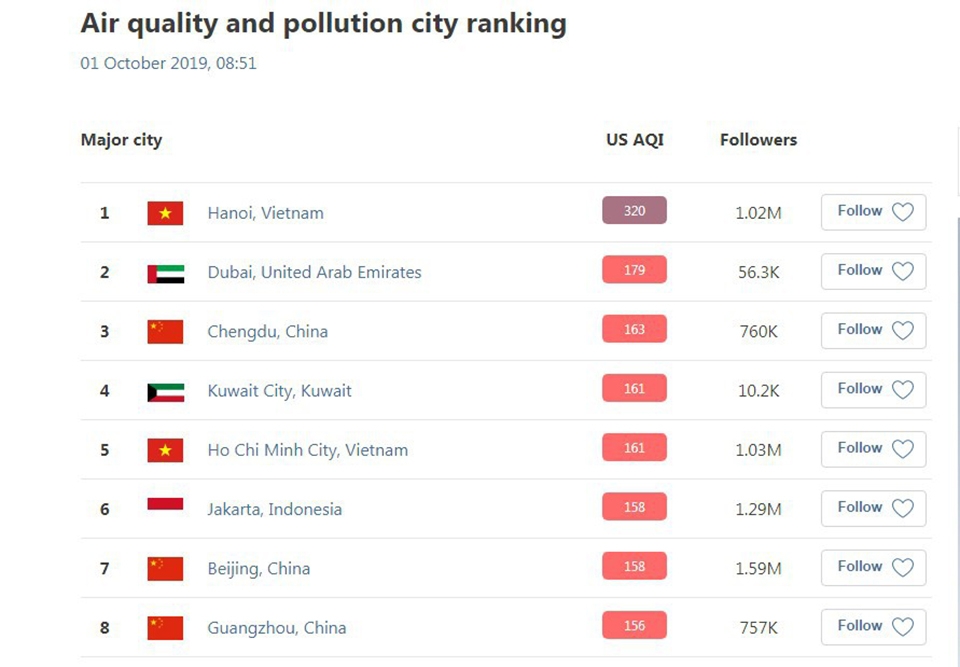The image size is (960, 667).
Task: Select the China flag beside Beijing
Action: pos(165,567)
